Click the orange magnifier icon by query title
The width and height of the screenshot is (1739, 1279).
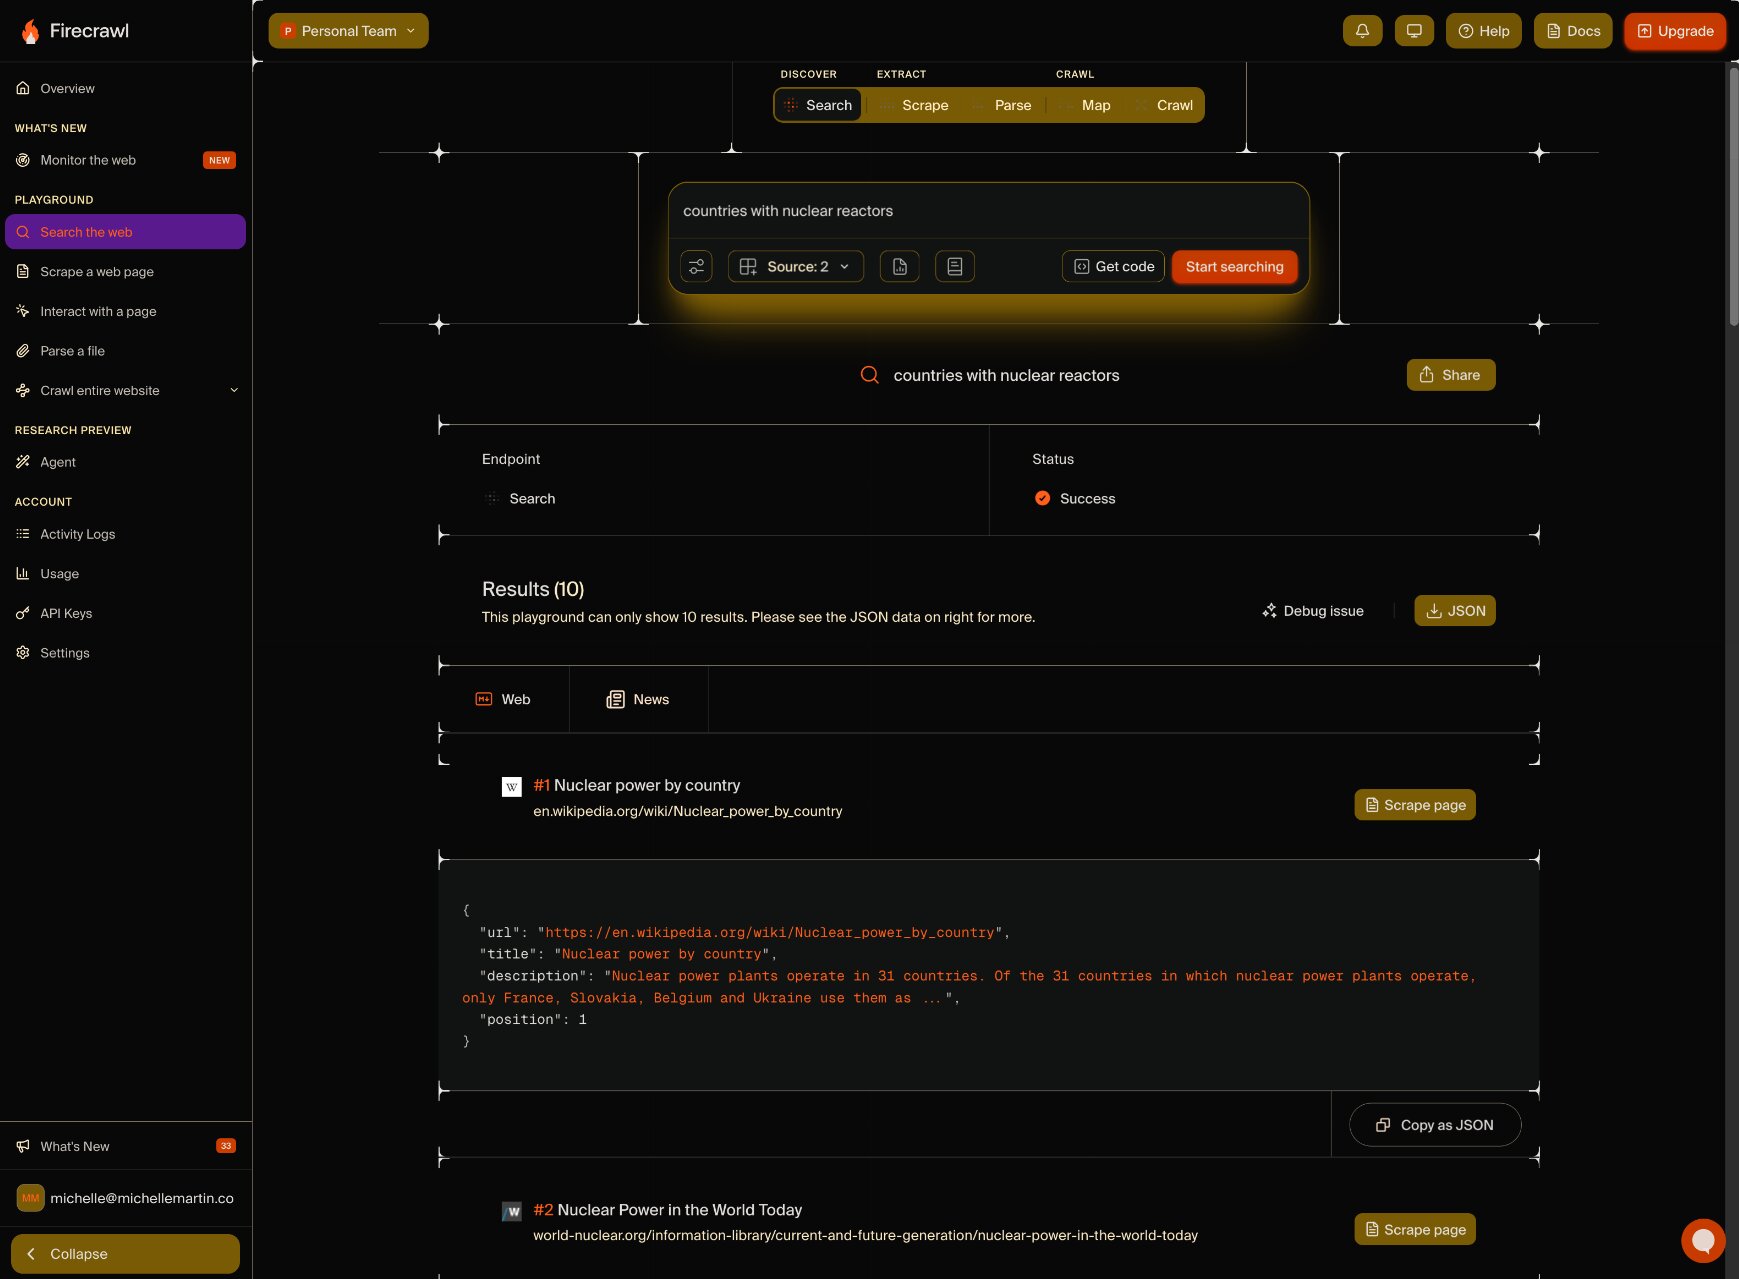point(870,375)
